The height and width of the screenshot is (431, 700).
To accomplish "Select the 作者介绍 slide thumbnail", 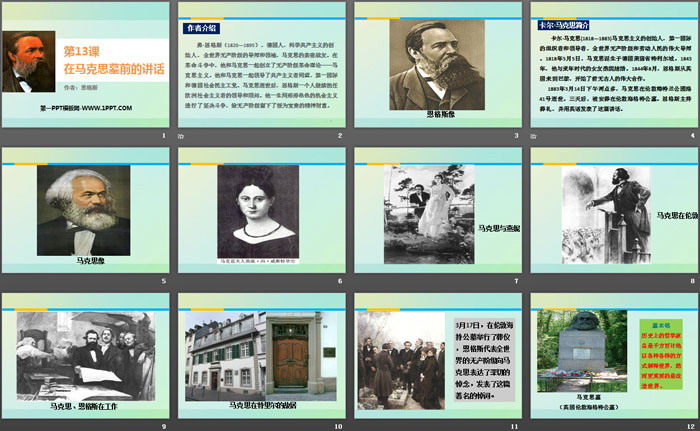I will click(262, 65).
